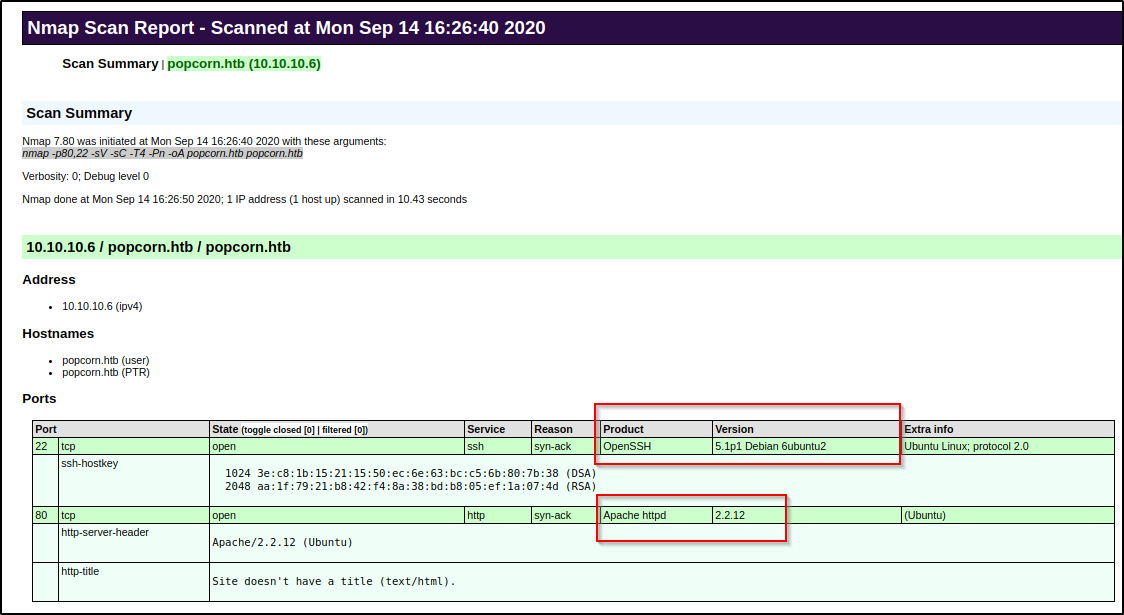Screen dimensions: 1124x615
Task: Select 'Ubuntu Linux; protocol 2.0' extra info cell
Action: pyautogui.click(x=1008, y=446)
